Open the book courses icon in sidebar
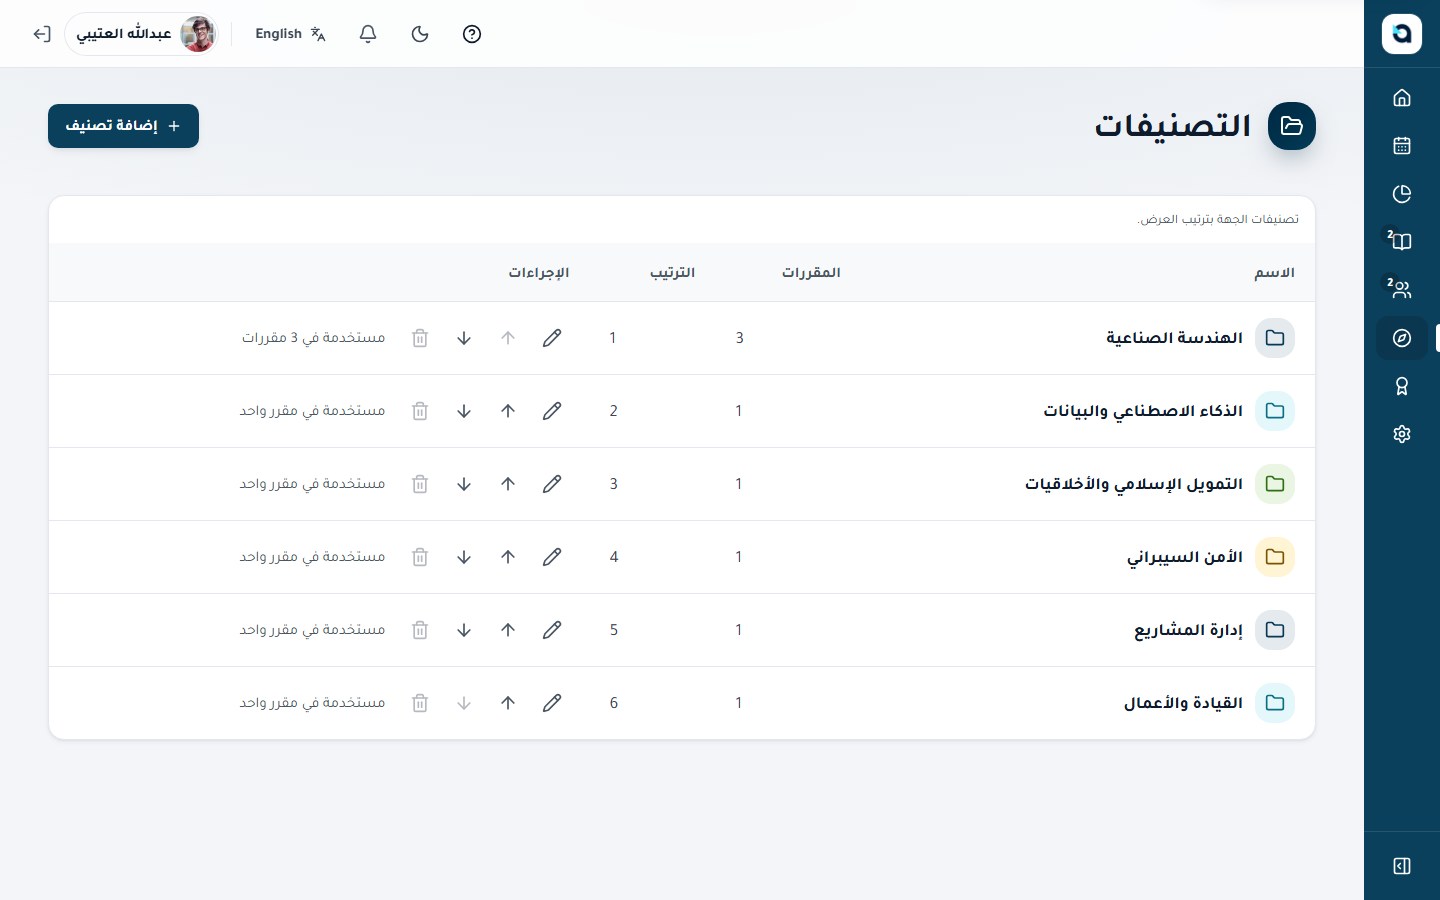 click(1402, 242)
